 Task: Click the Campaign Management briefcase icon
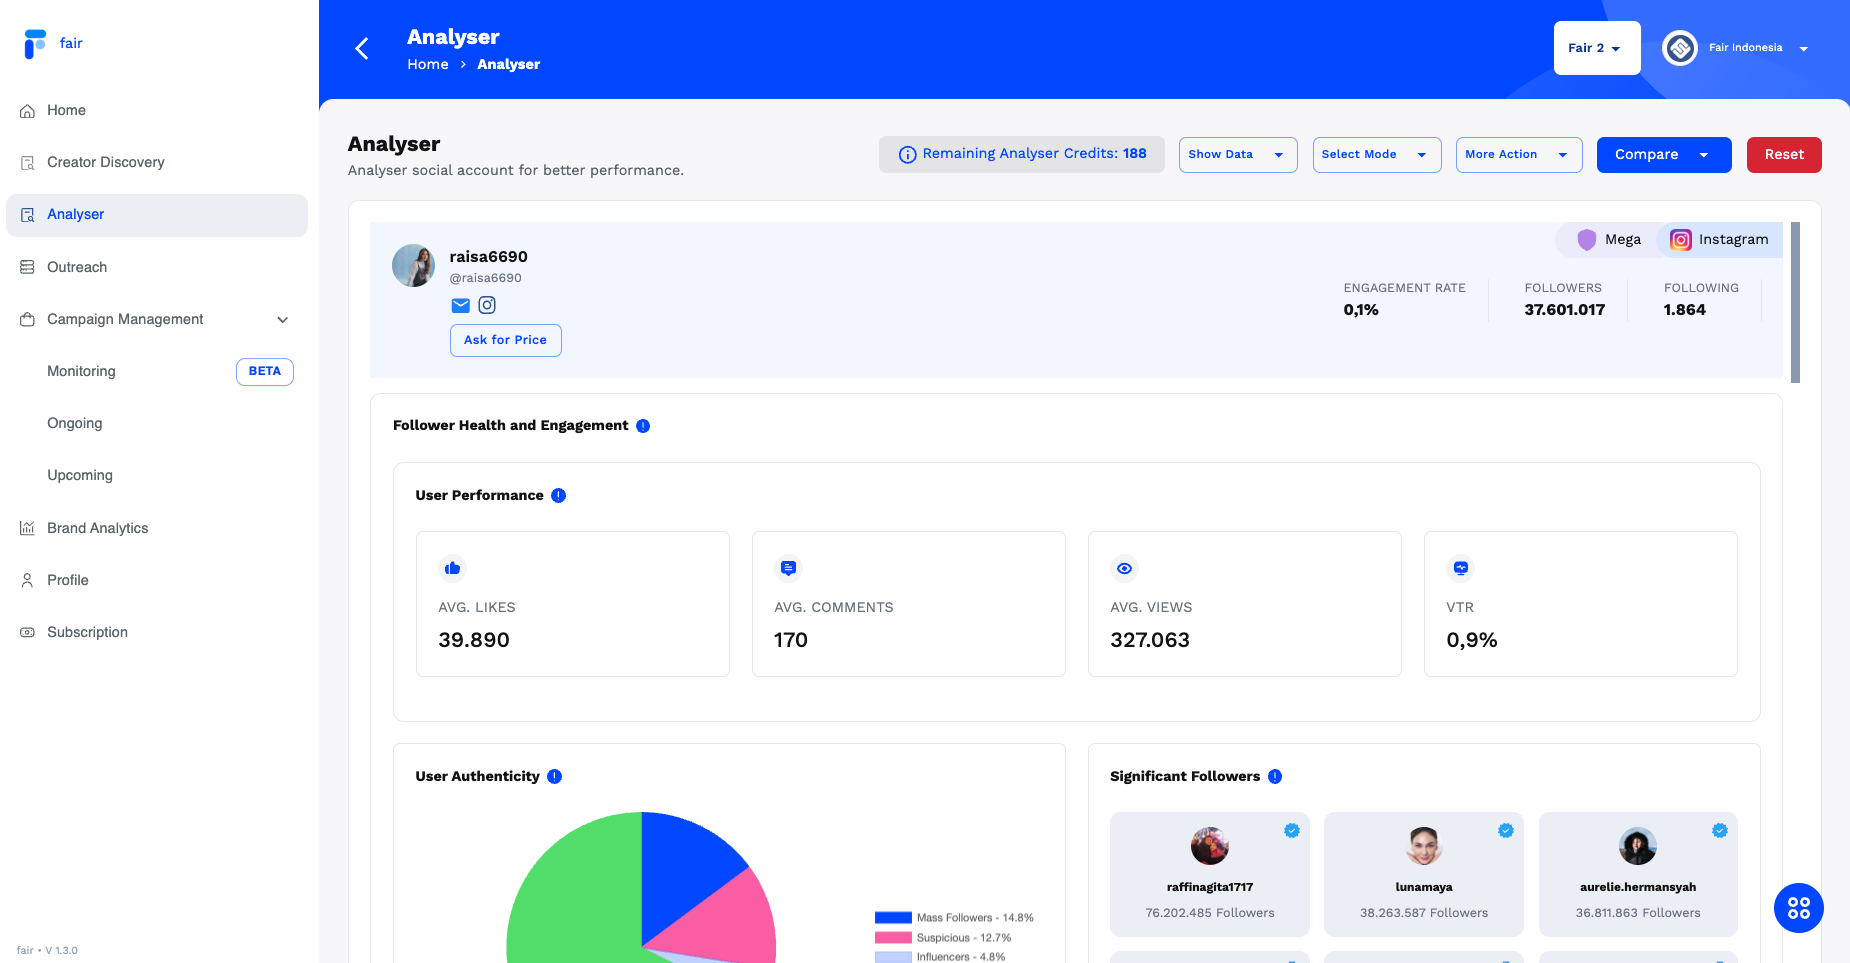point(27,319)
